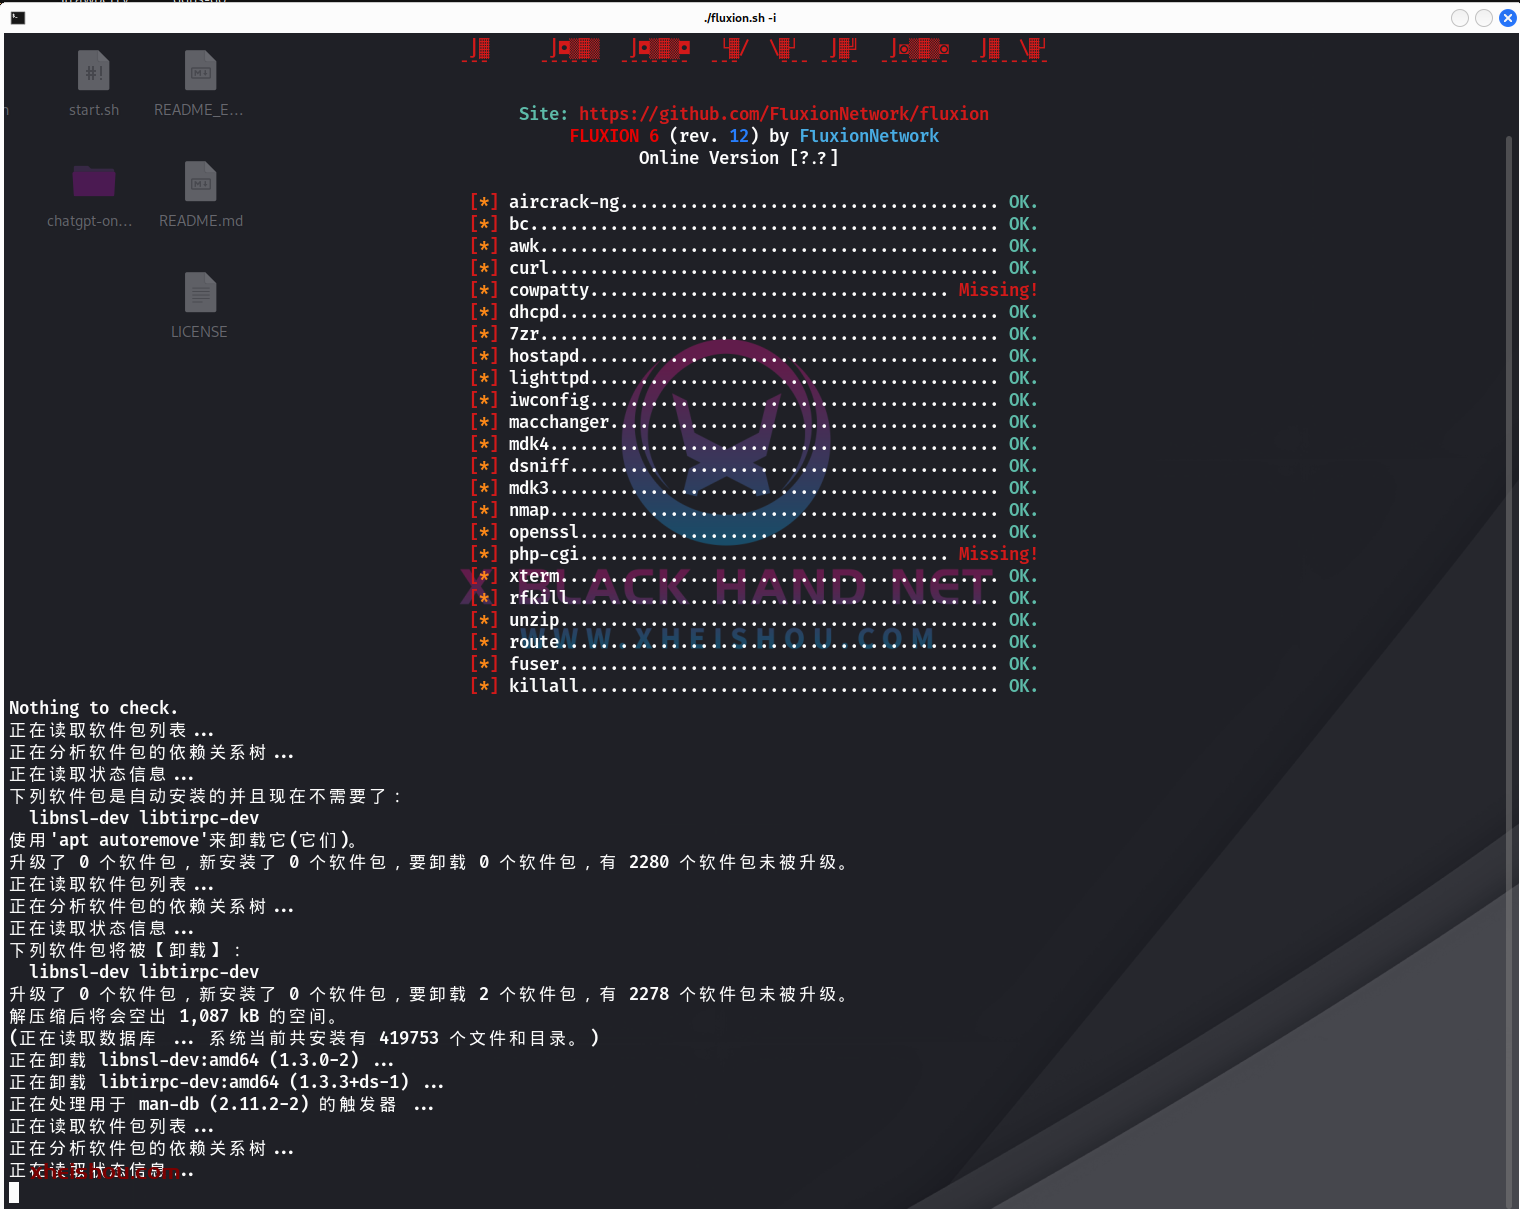Image resolution: width=1520 pixels, height=1209 pixels.
Task: Click the dsniff dependency line
Action: pyautogui.click(x=754, y=466)
